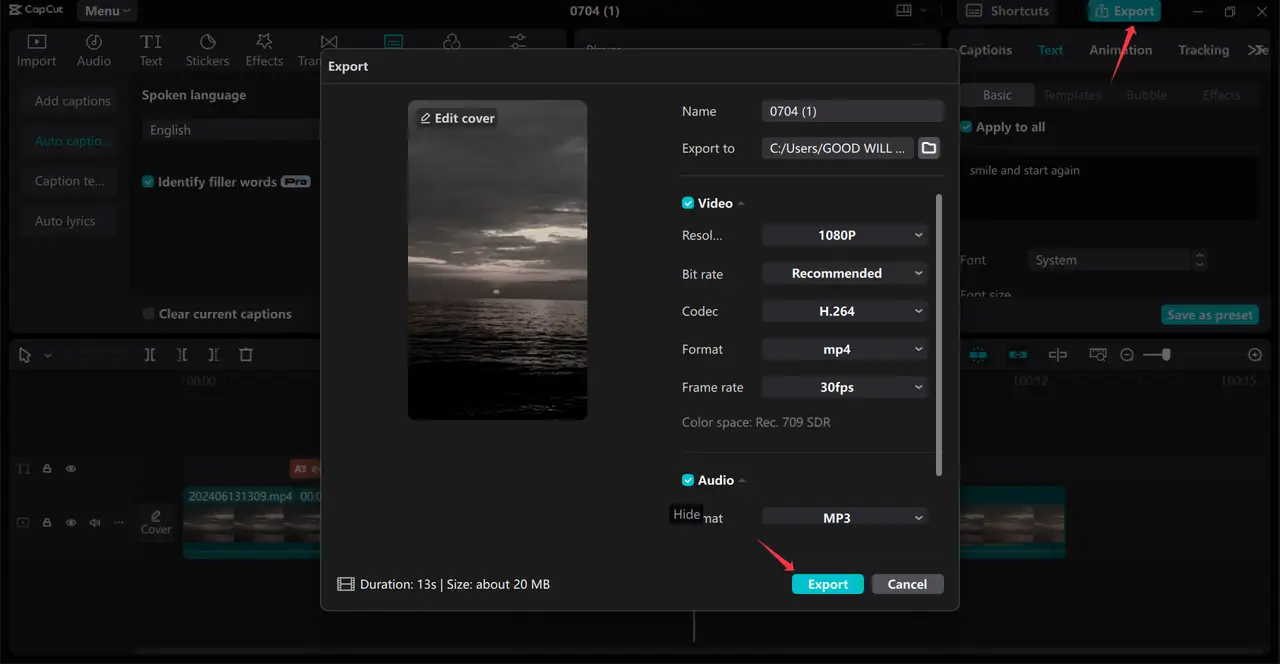1280x664 pixels.
Task: Click the Delete right trim icon
Action: click(214, 355)
